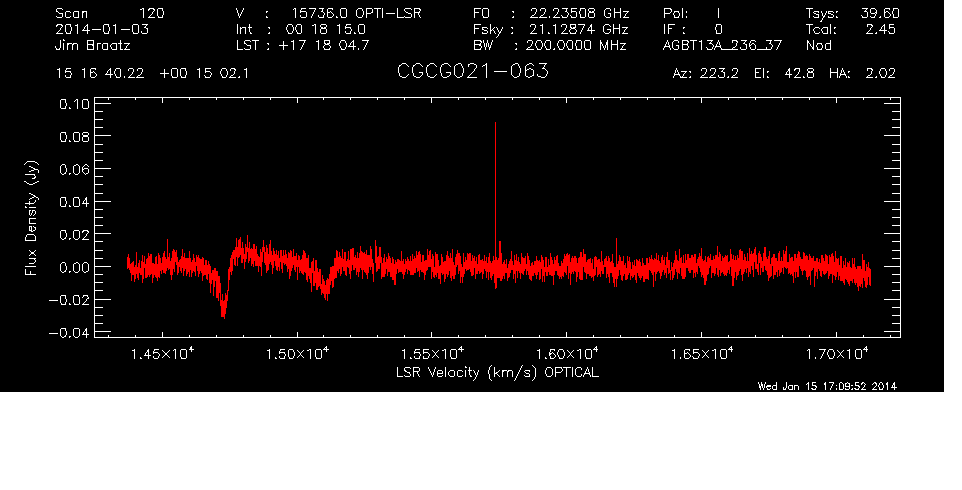
Task: Click y-axis tick label -0.04
Action: [69, 332]
